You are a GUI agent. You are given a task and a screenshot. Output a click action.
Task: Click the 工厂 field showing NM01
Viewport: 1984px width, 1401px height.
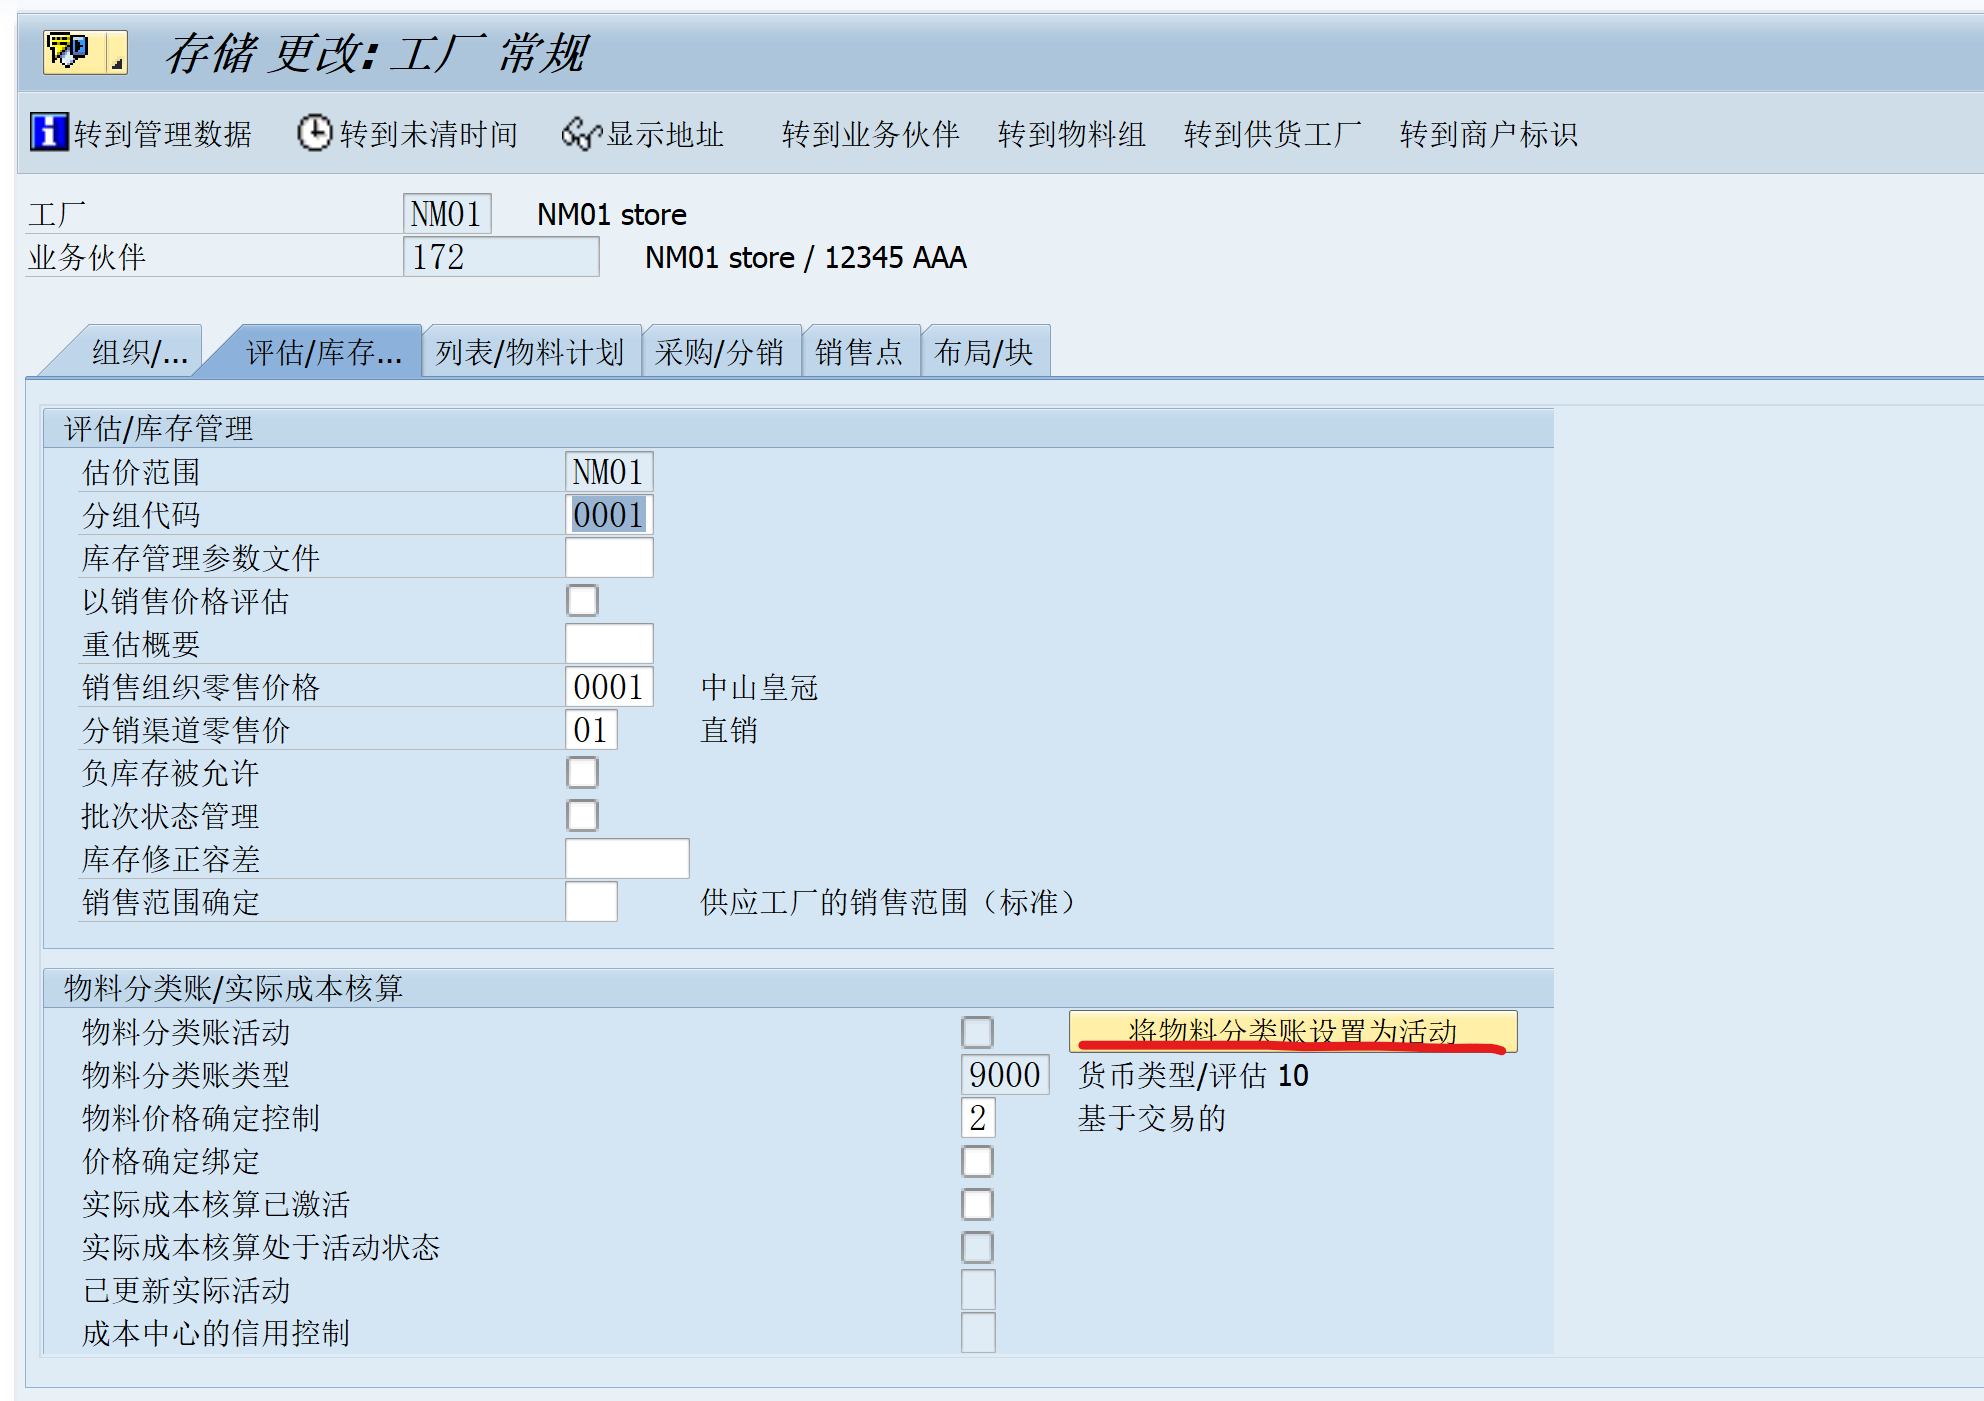[x=447, y=214]
